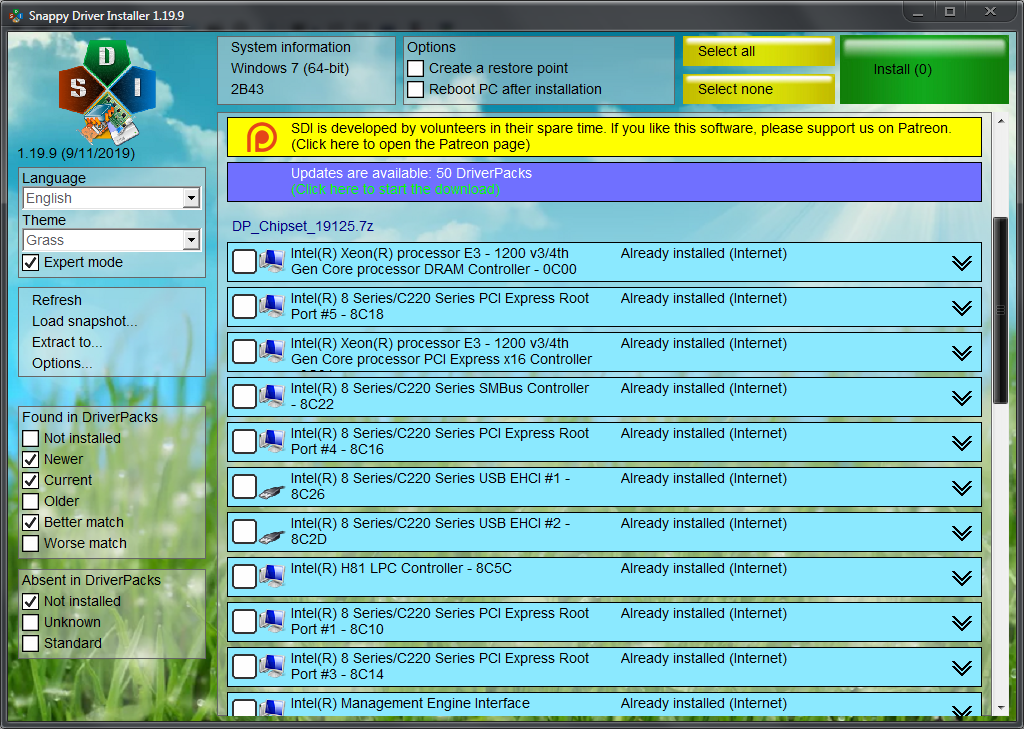Click computer icon for DRAM Controller 0C00
Image resolution: width=1024 pixels, height=729 pixels.
(272, 261)
